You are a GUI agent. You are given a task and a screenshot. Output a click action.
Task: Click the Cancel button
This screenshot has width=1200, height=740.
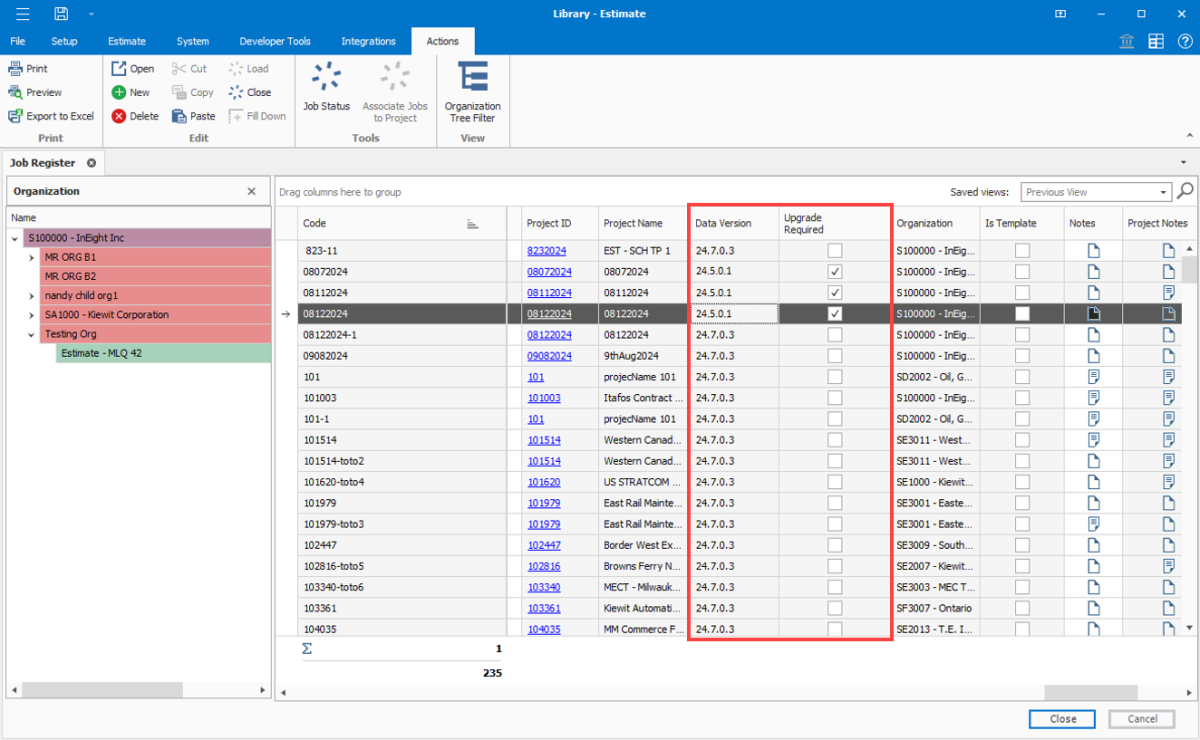[1142, 719]
